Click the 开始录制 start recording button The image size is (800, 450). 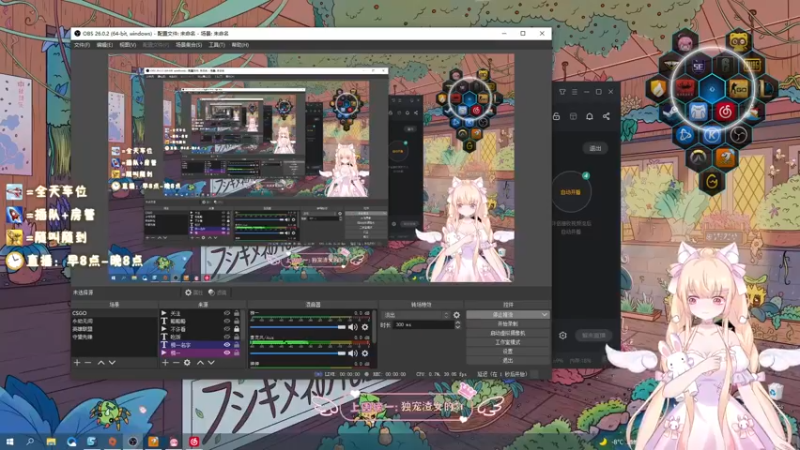tap(508, 324)
